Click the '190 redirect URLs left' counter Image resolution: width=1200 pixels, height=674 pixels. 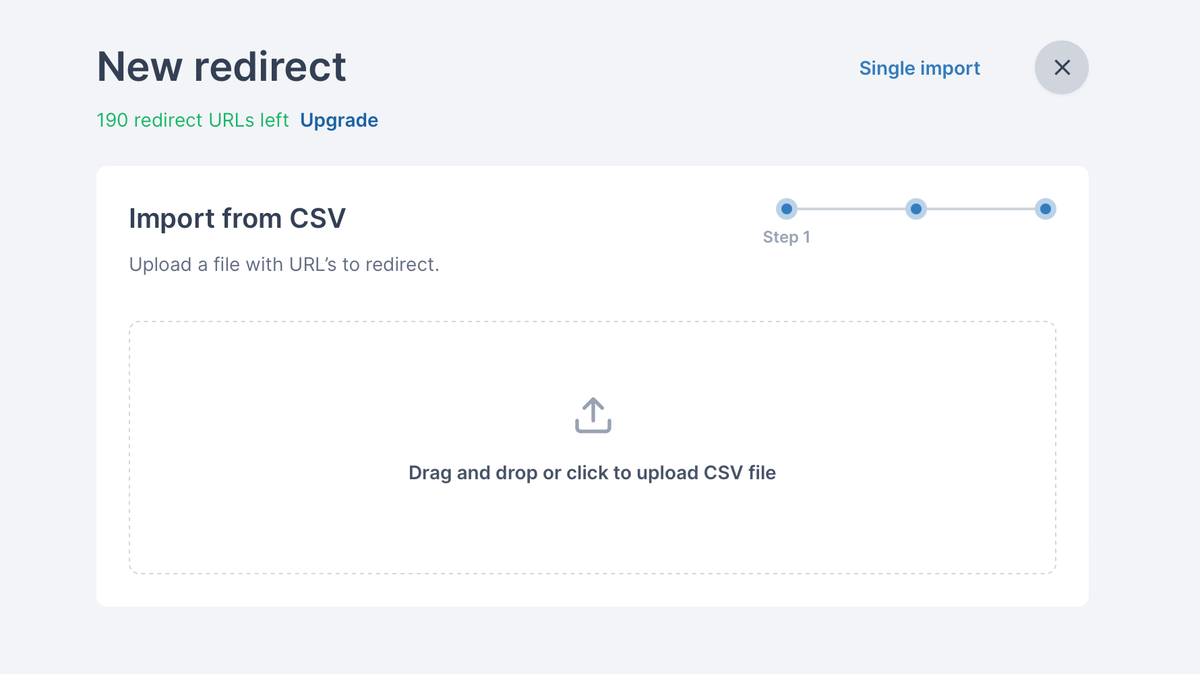pyautogui.click(x=192, y=120)
